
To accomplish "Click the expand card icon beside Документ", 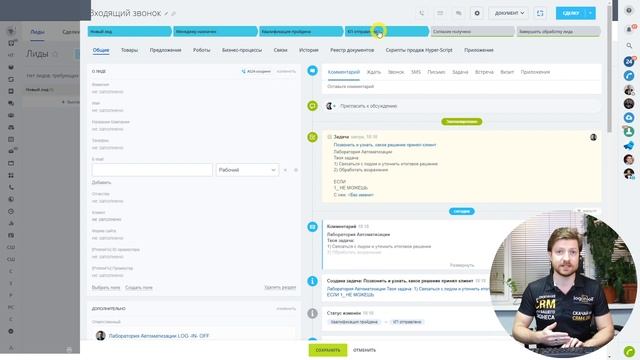I will (x=540, y=13).
